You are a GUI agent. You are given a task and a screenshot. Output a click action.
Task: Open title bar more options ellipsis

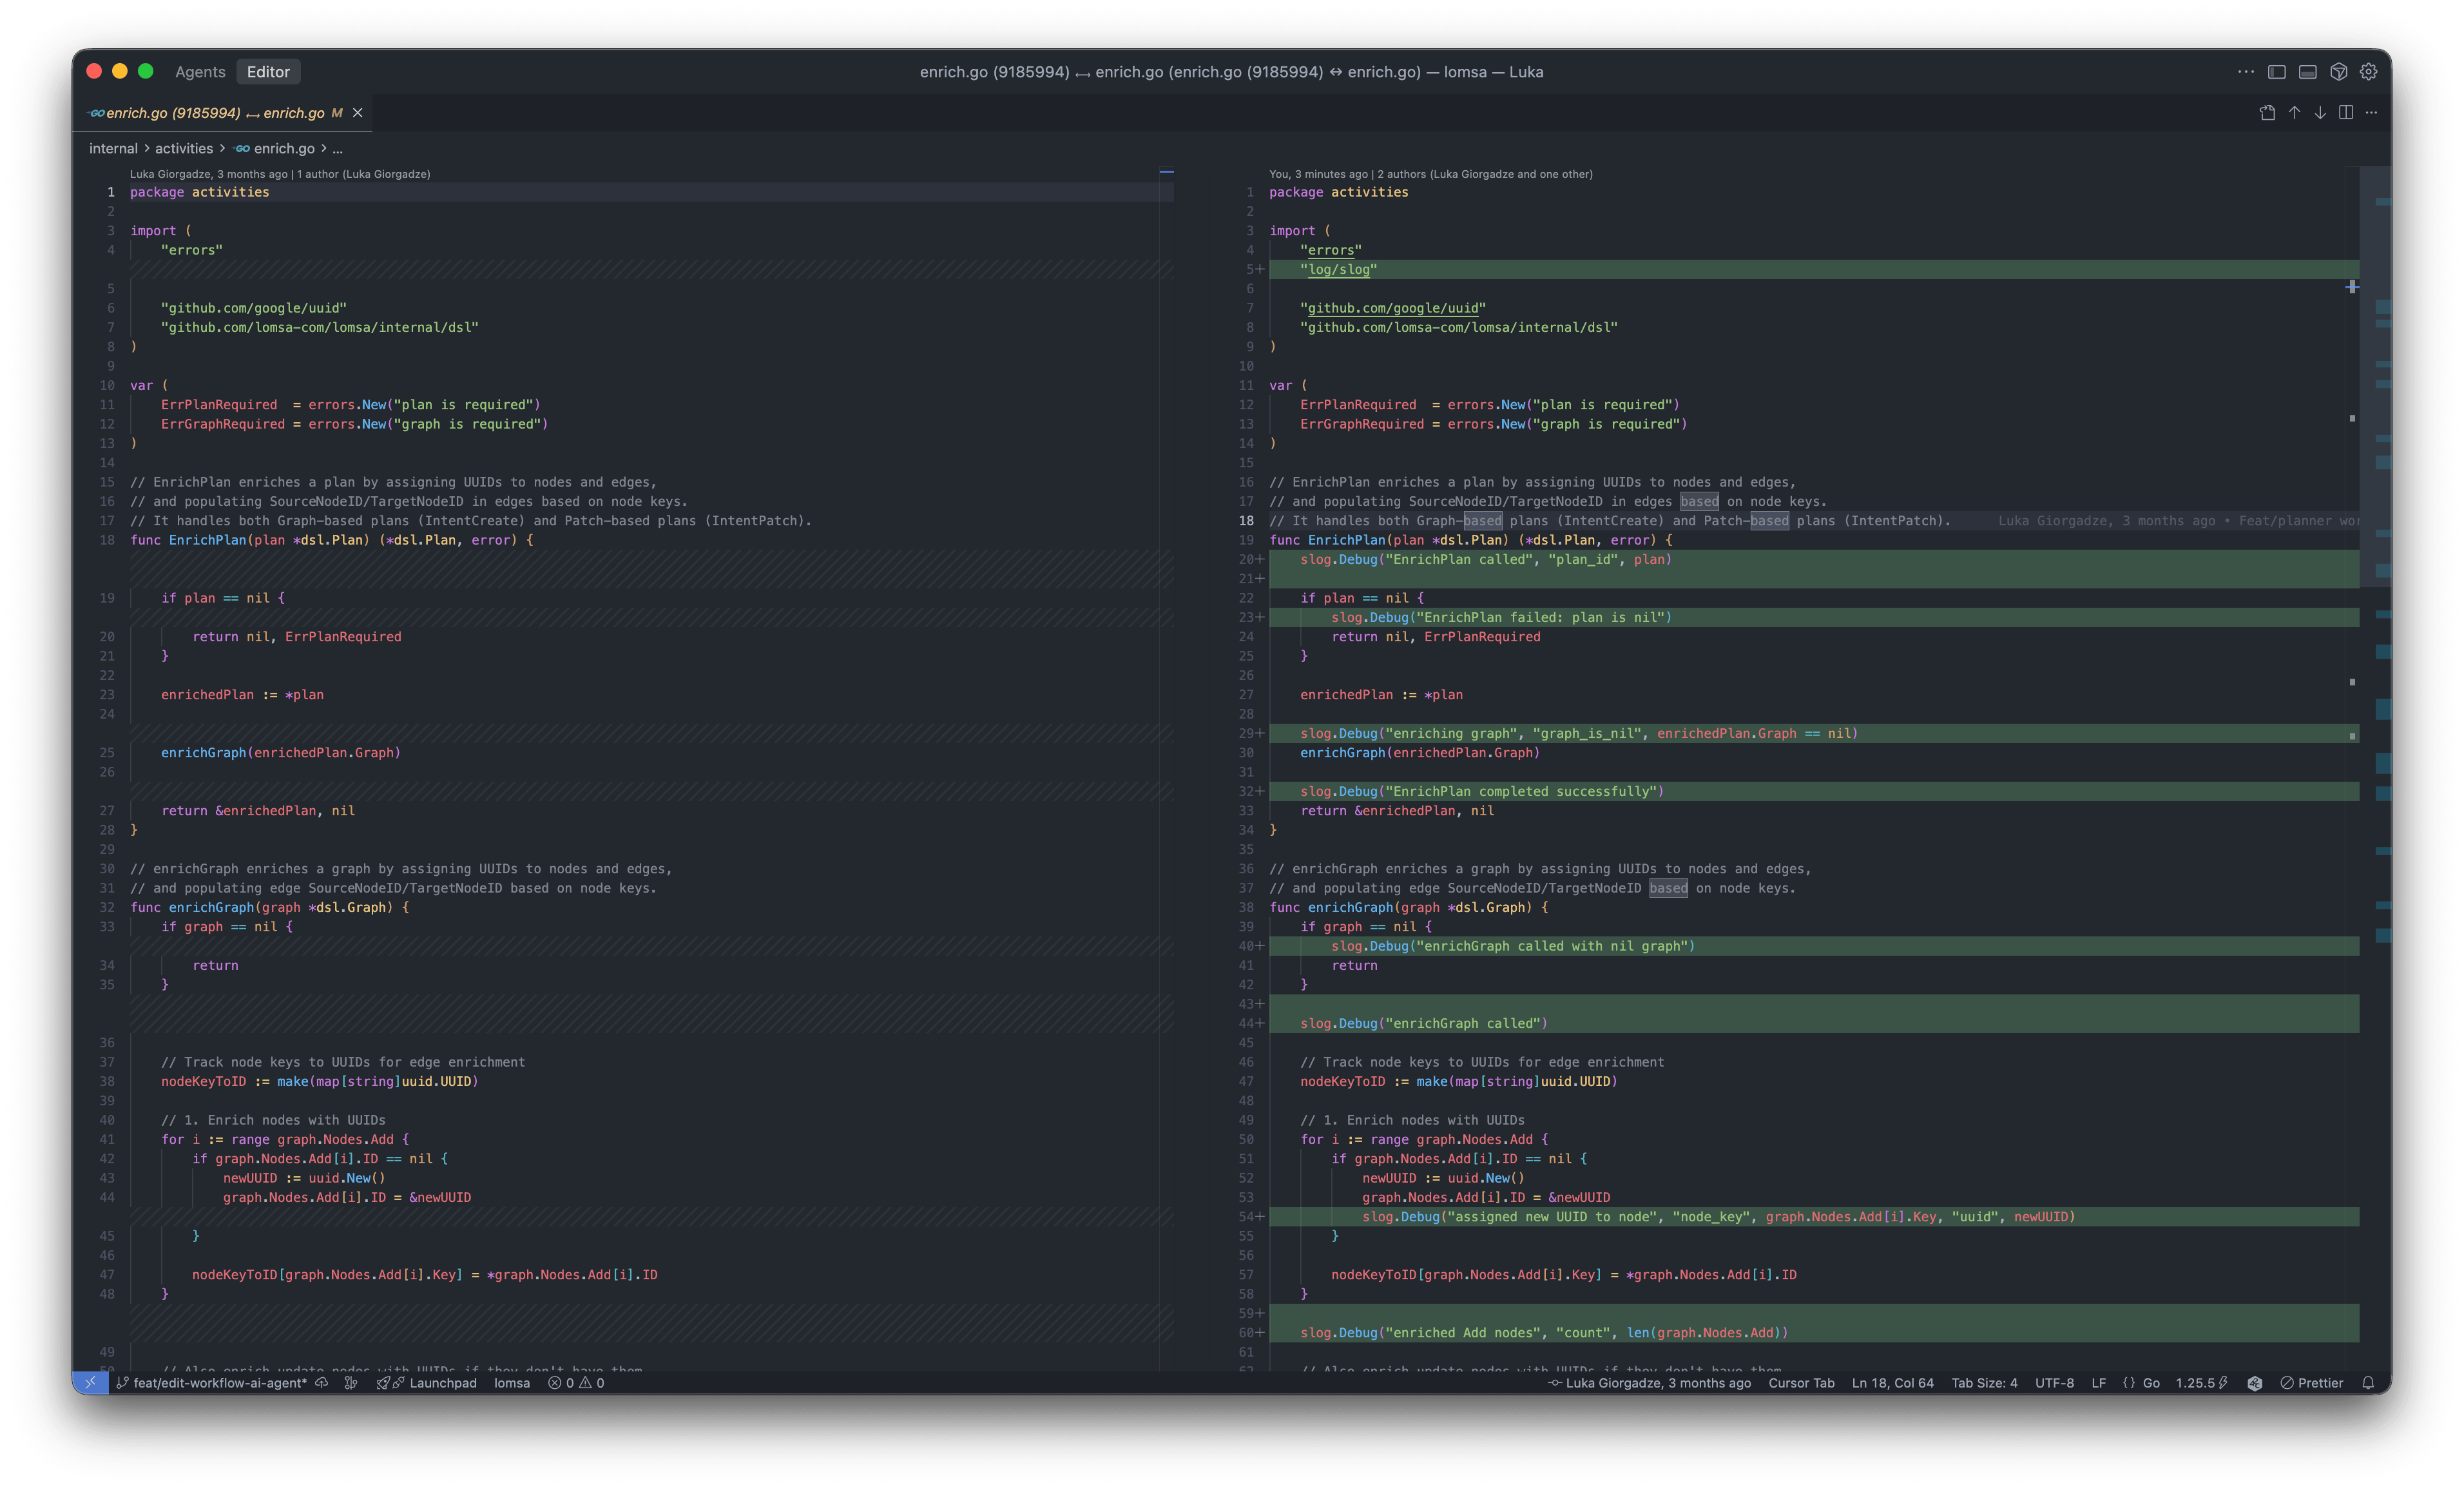click(x=2246, y=72)
